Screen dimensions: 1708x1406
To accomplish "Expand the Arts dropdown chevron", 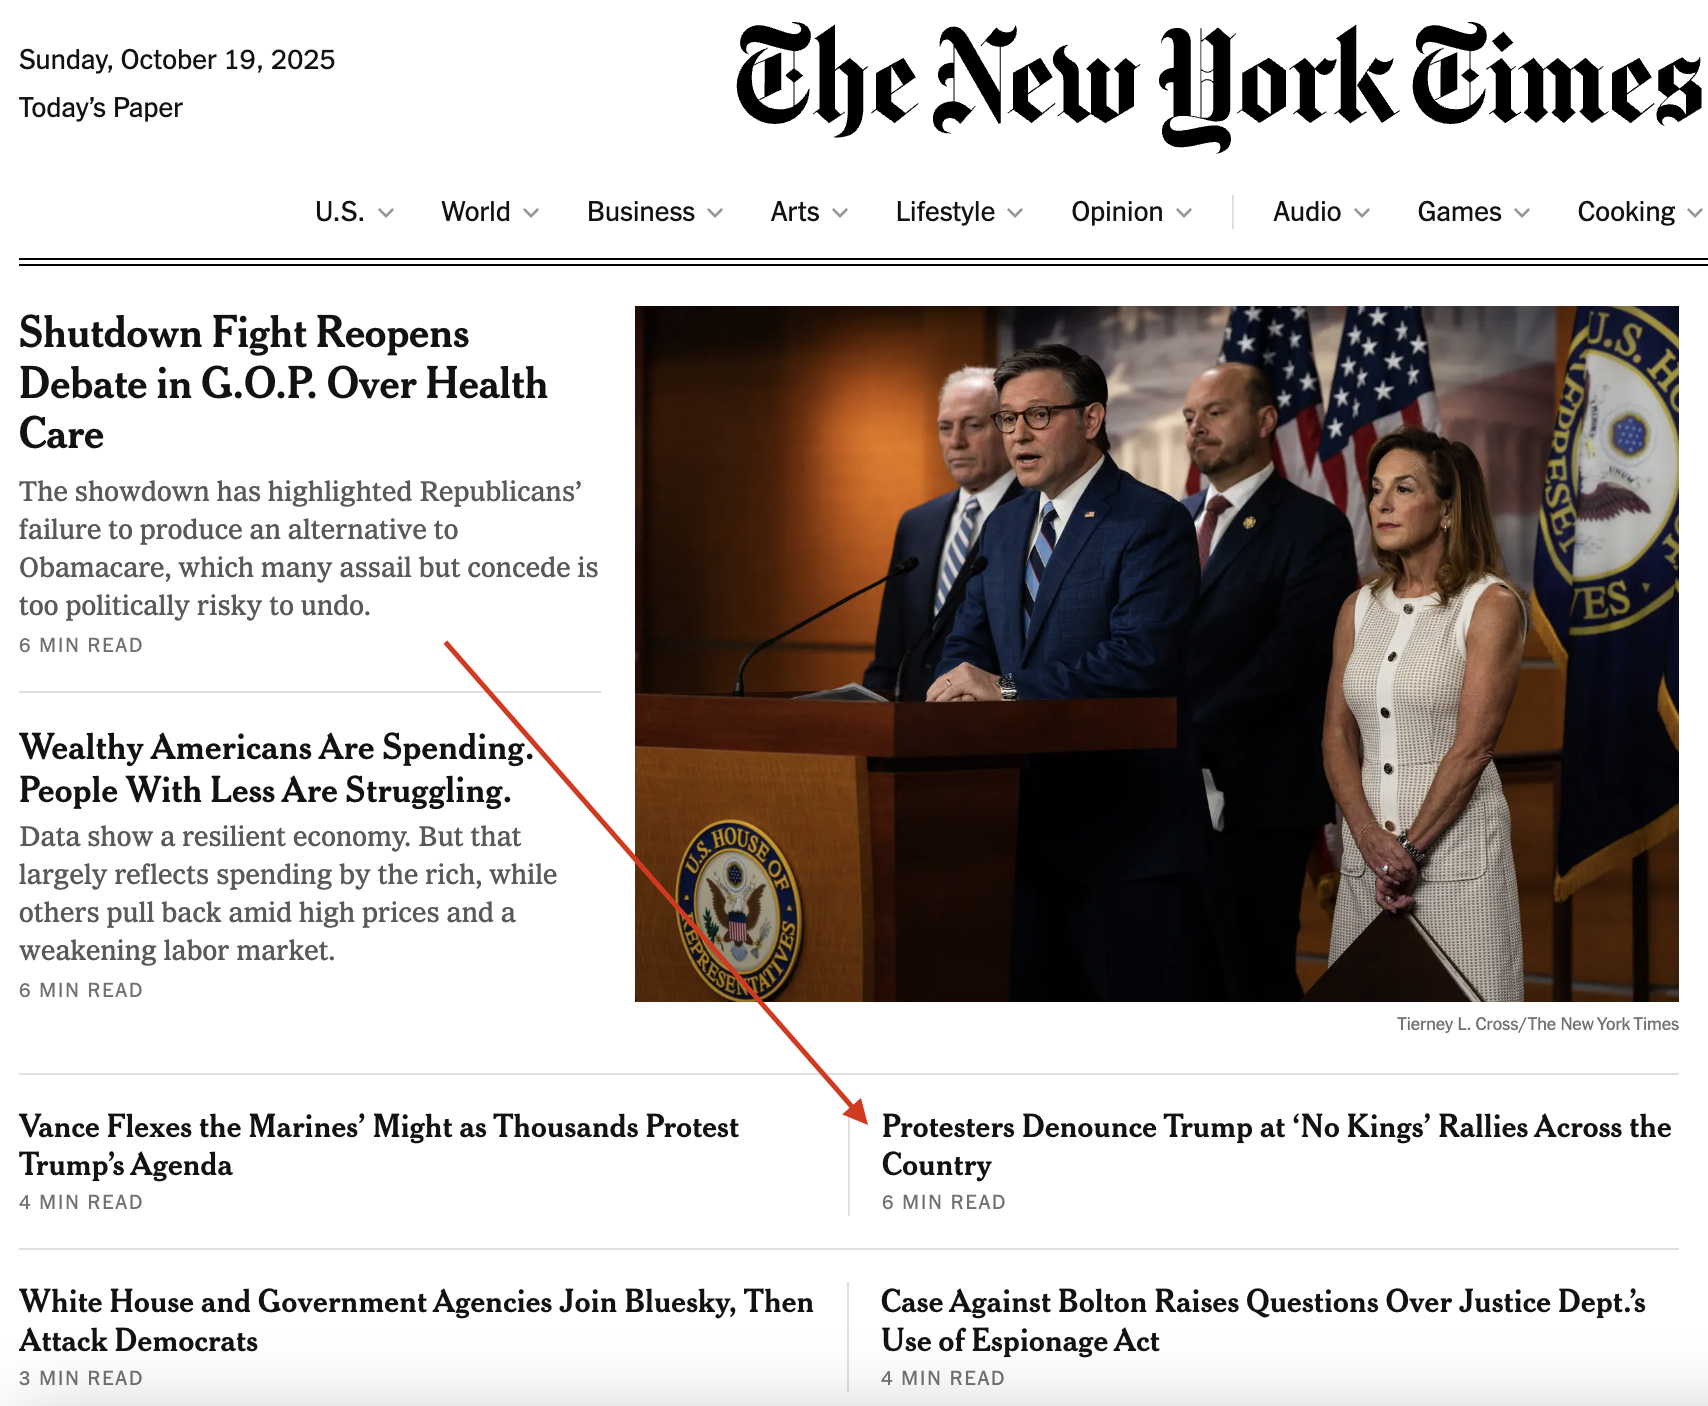I will click(840, 213).
